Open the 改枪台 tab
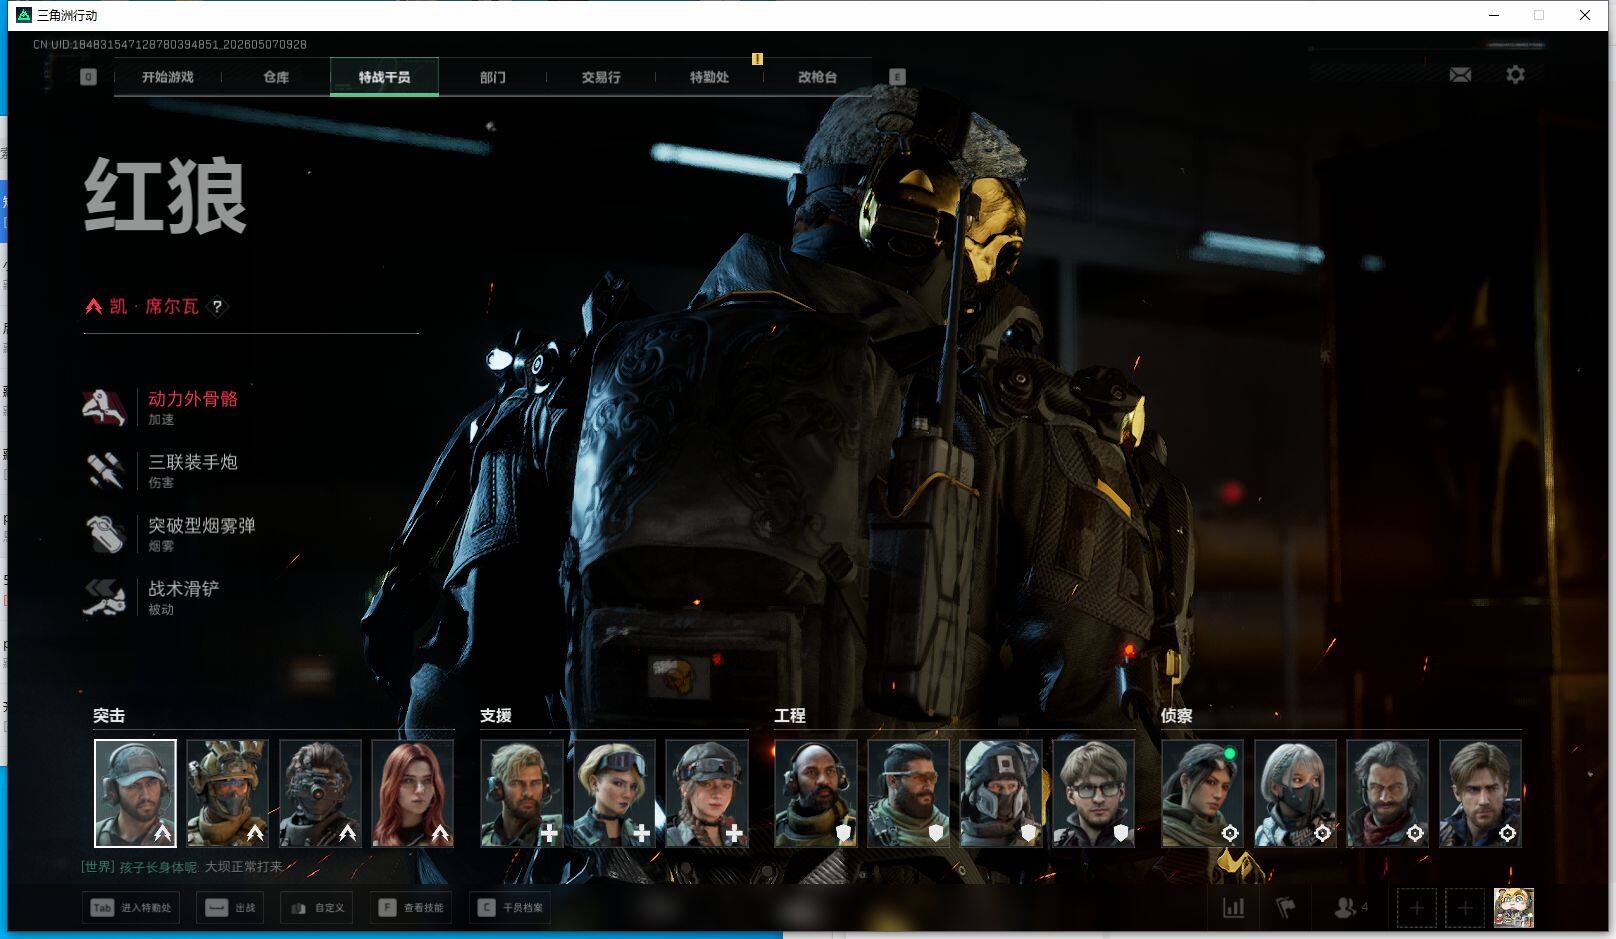The height and width of the screenshot is (939, 1616). tap(817, 77)
